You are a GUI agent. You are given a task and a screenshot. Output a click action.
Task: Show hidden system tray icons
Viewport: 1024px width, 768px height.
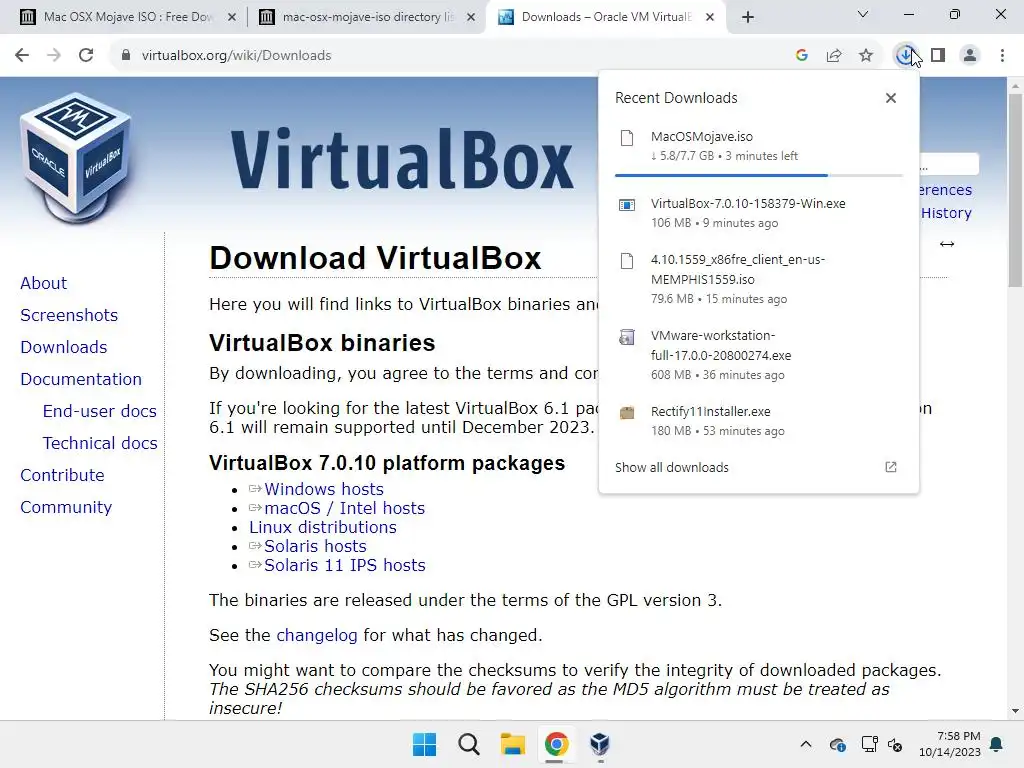[x=806, y=744]
